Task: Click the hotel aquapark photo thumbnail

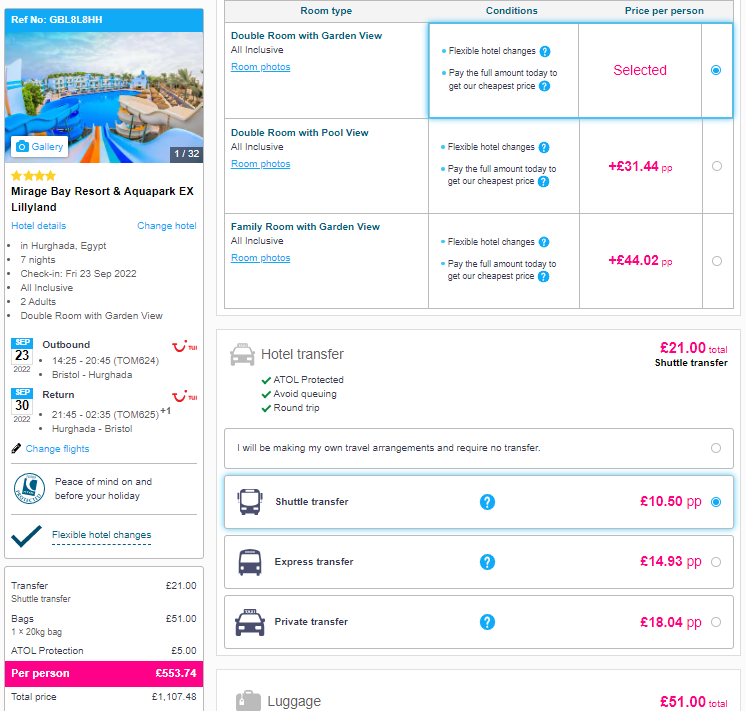Action: [x=104, y=97]
